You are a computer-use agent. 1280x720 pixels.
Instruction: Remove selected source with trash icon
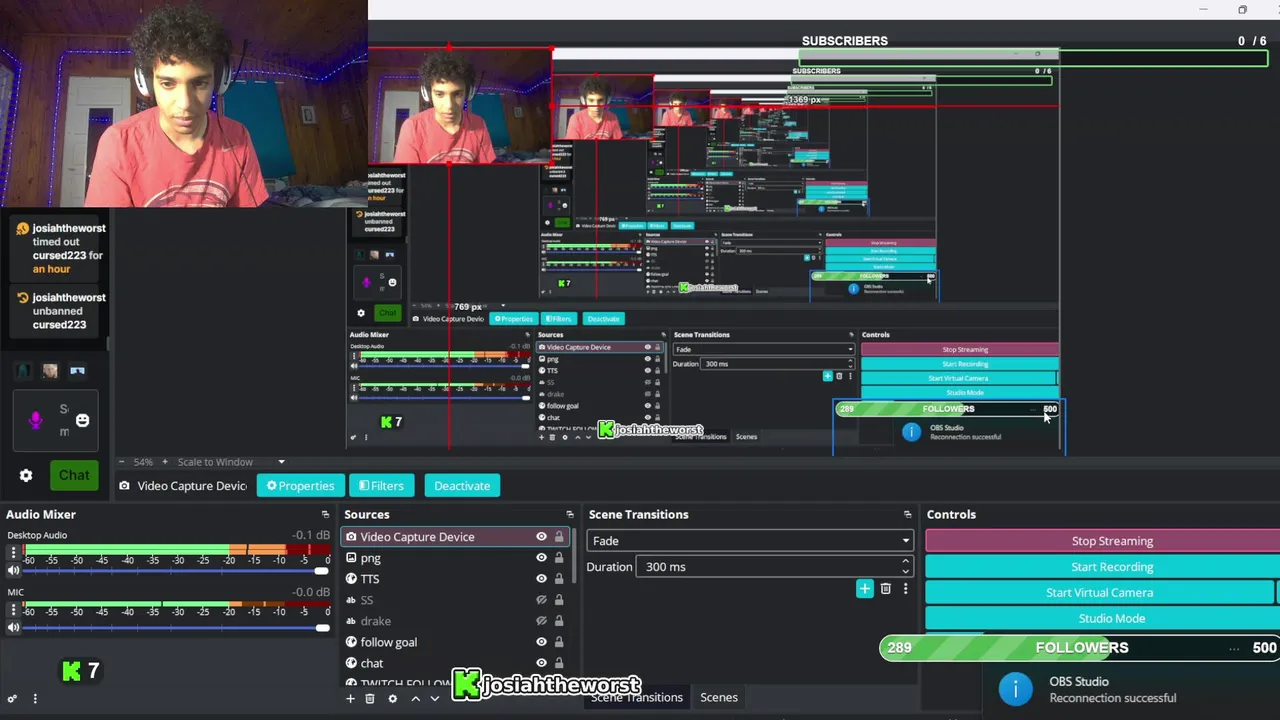(x=370, y=699)
